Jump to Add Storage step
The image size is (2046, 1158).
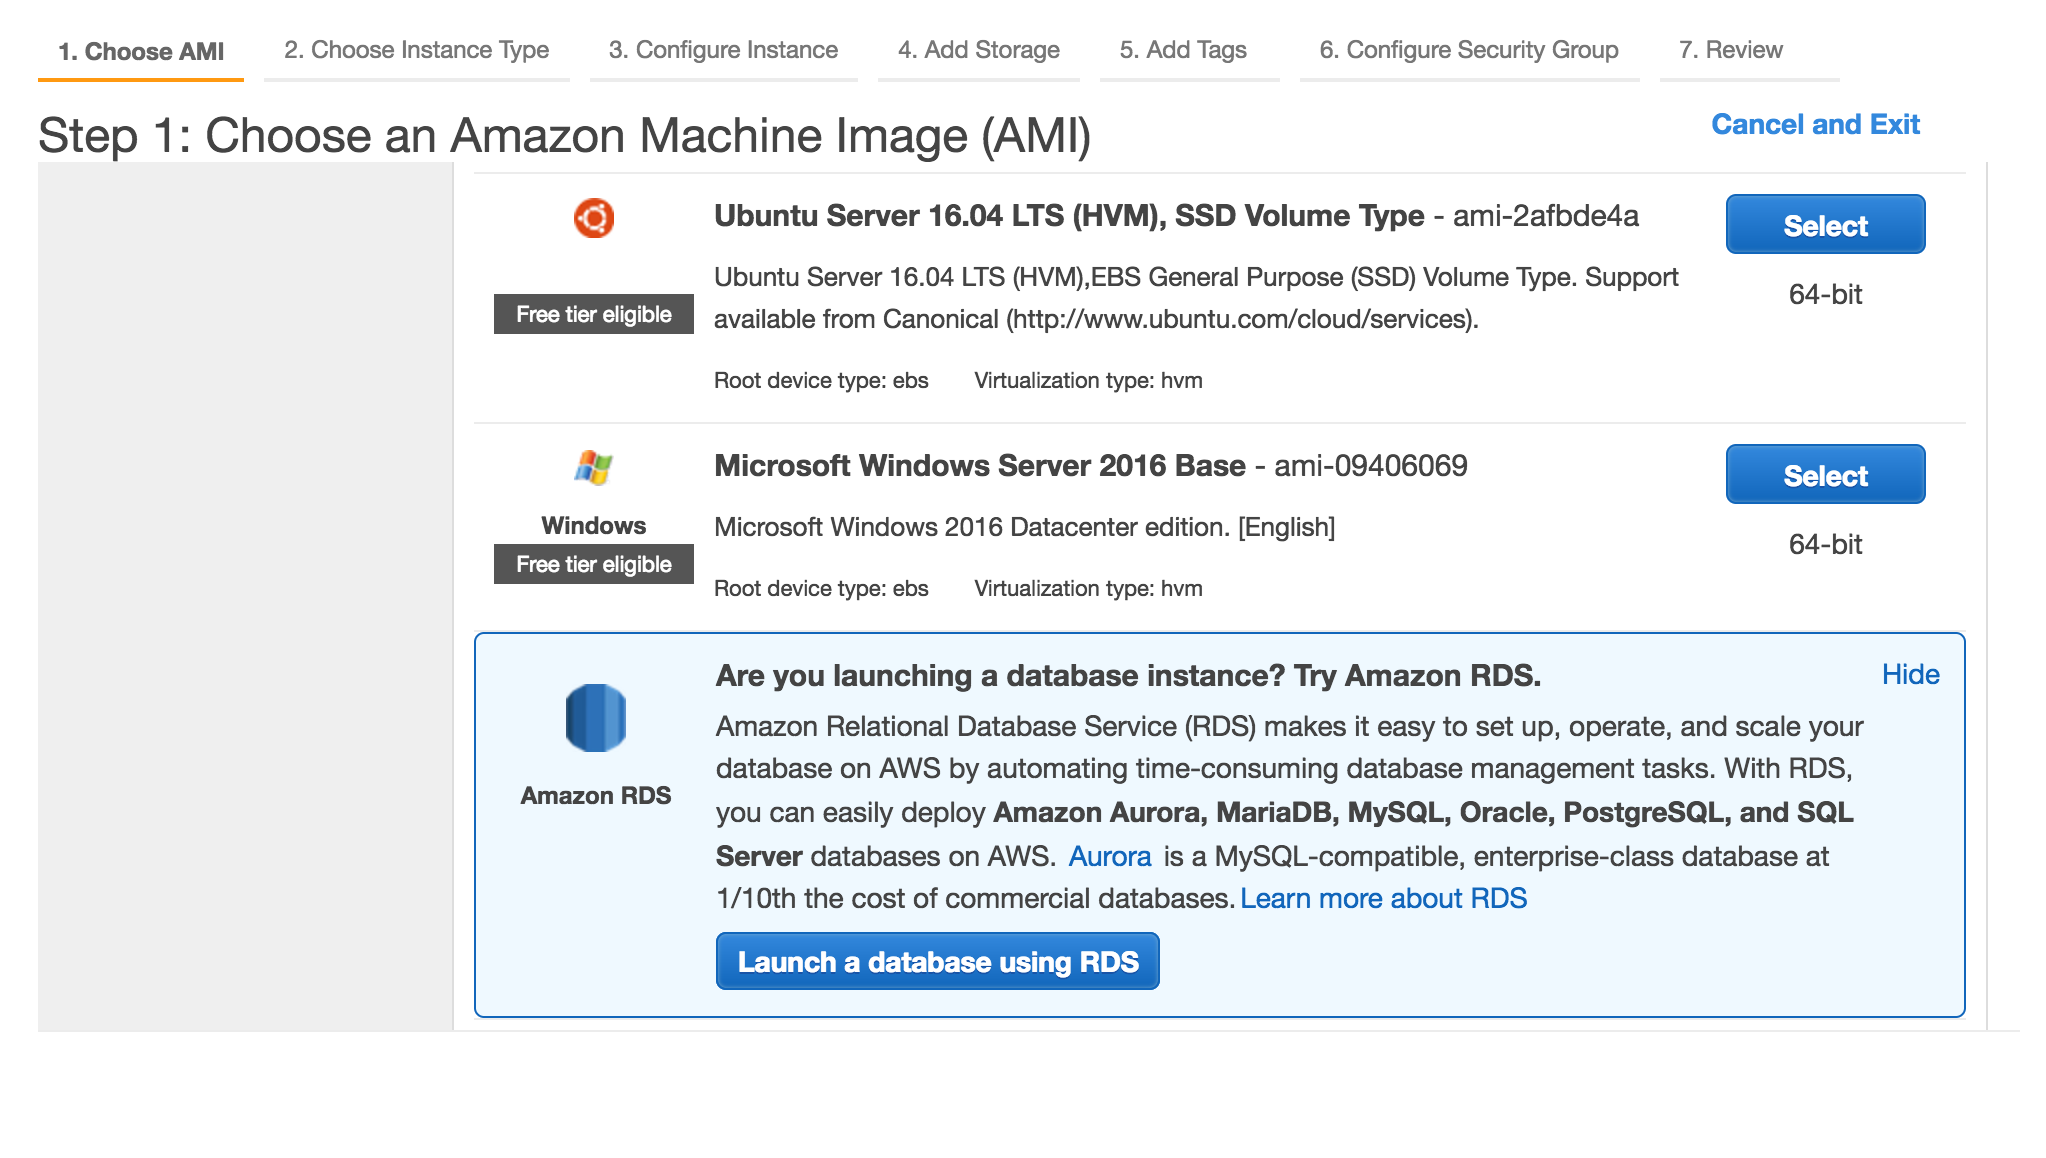[978, 50]
